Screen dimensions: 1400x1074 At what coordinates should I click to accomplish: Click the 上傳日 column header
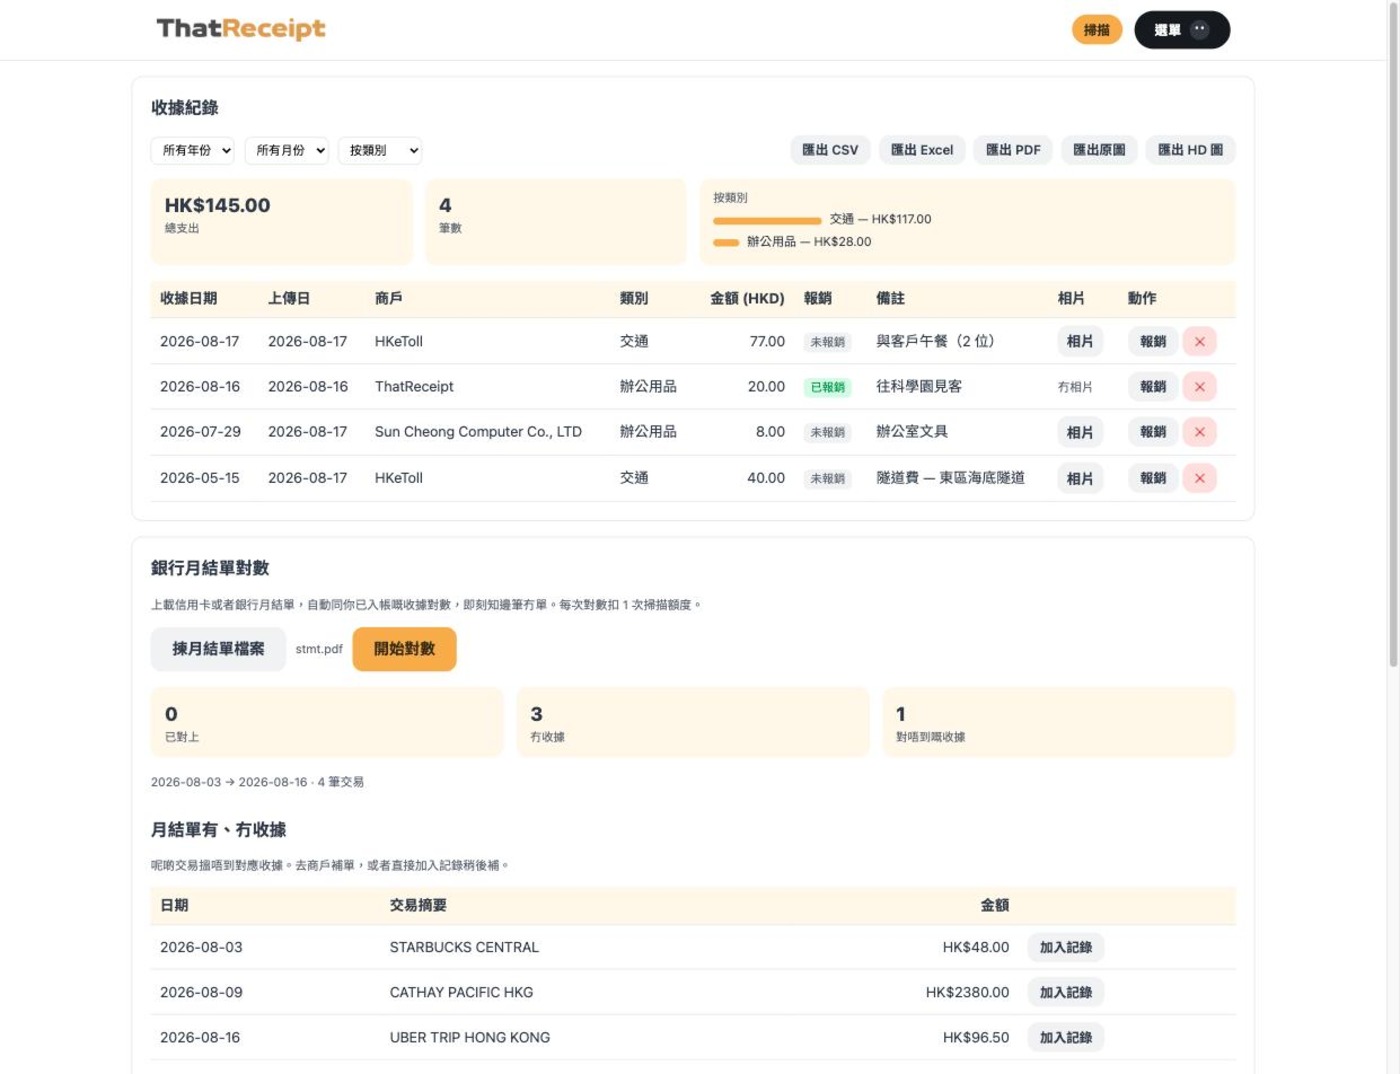click(289, 298)
